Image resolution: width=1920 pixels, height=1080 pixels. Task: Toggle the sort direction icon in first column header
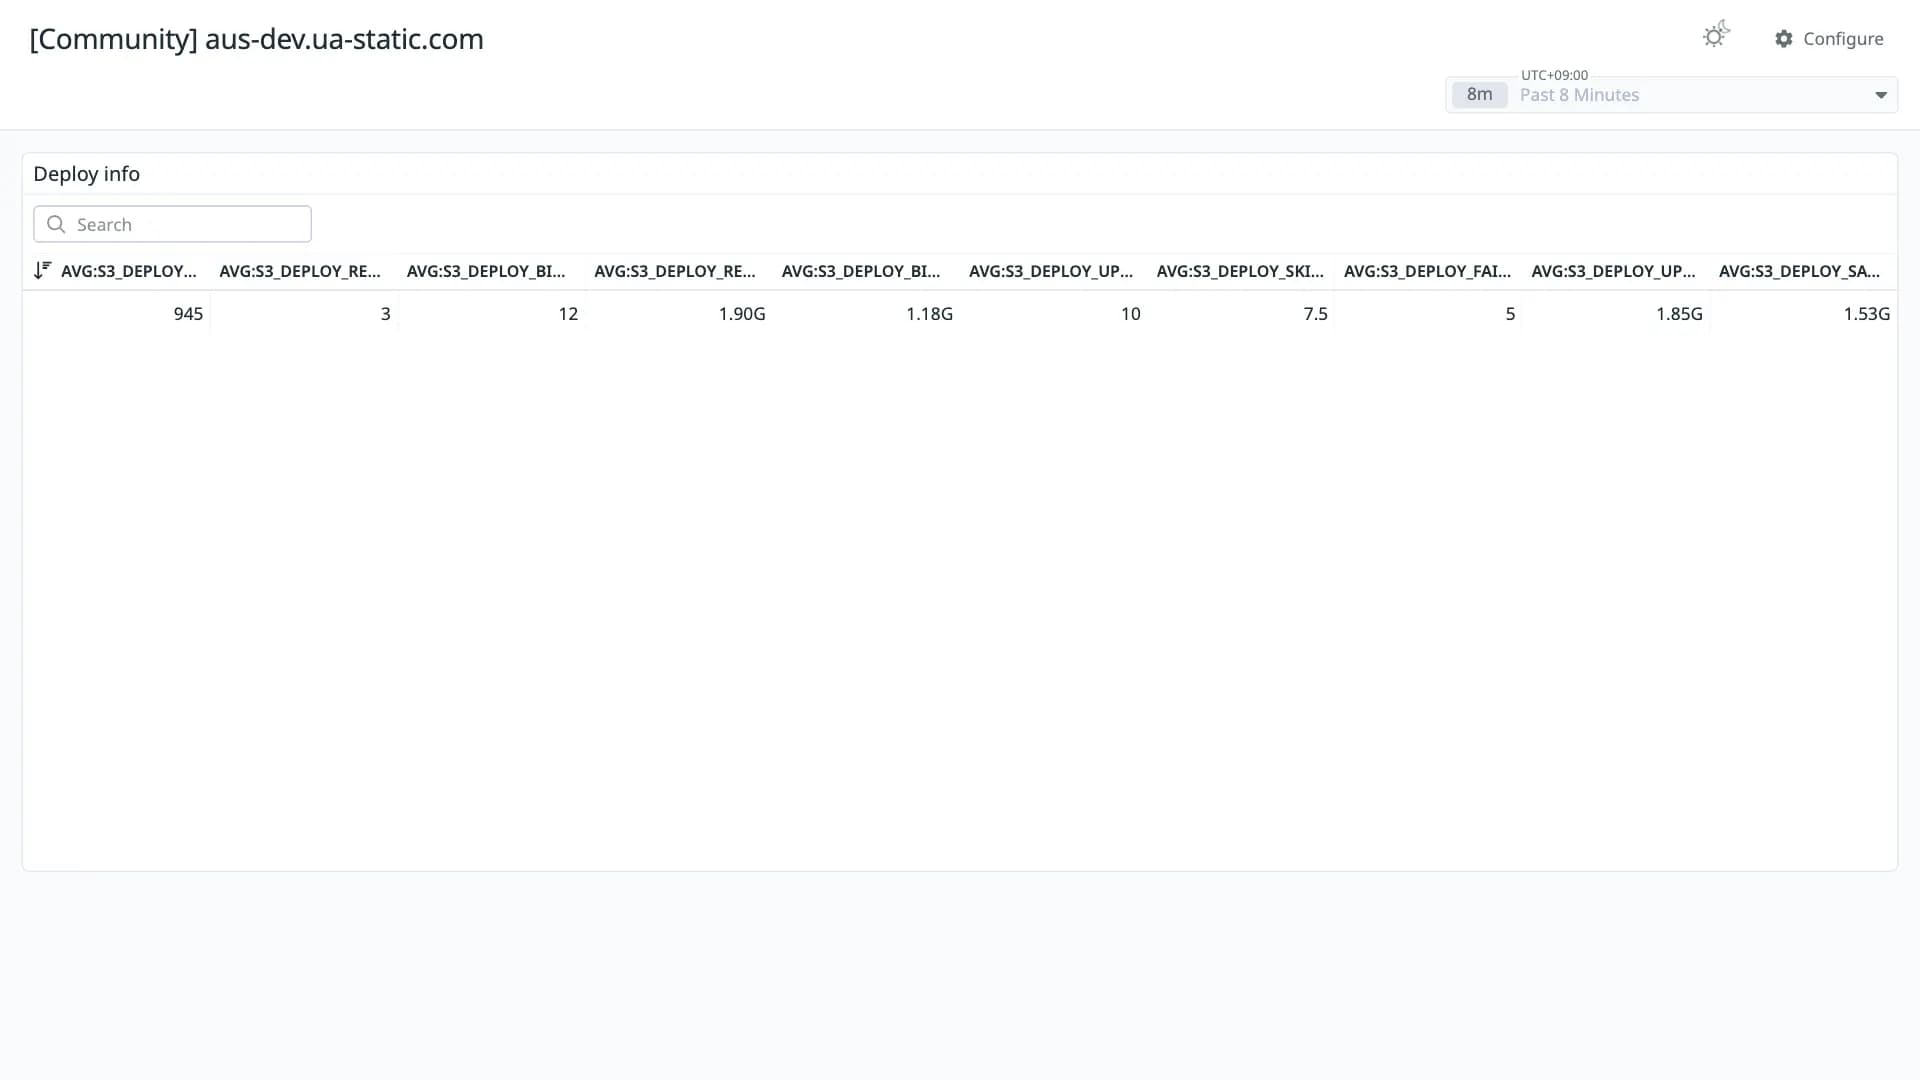[x=42, y=270]
